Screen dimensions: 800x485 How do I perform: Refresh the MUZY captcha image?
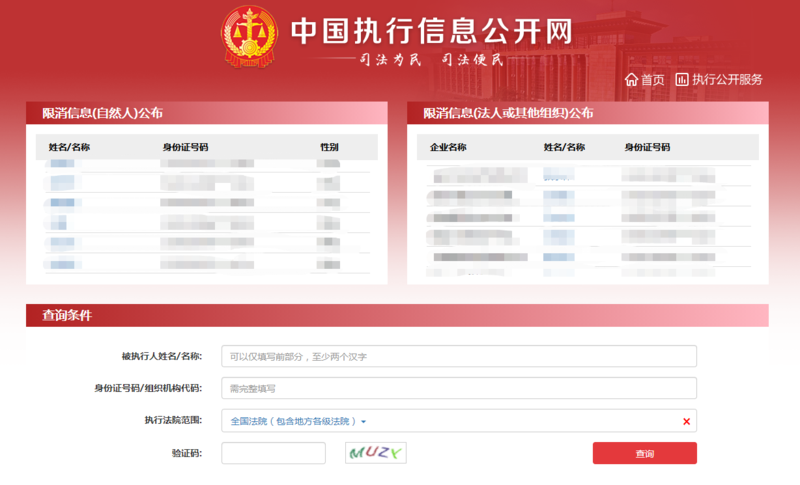[376, 453]
